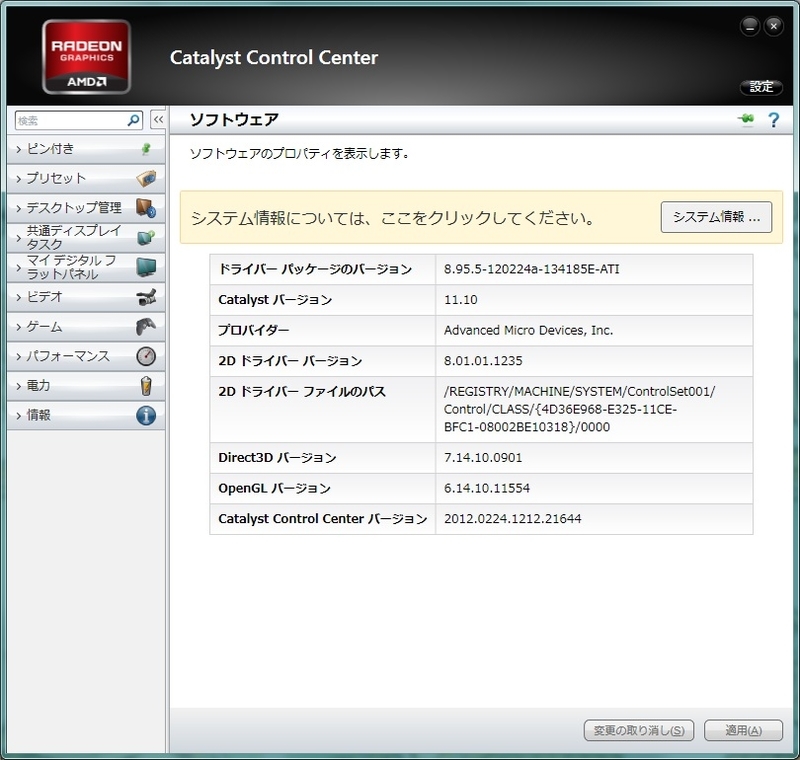Image resolution: width=800 pixels, height=760 pixels.
Task: Select OpenGL version 6.14.10.11554
Action: (486, 488)
